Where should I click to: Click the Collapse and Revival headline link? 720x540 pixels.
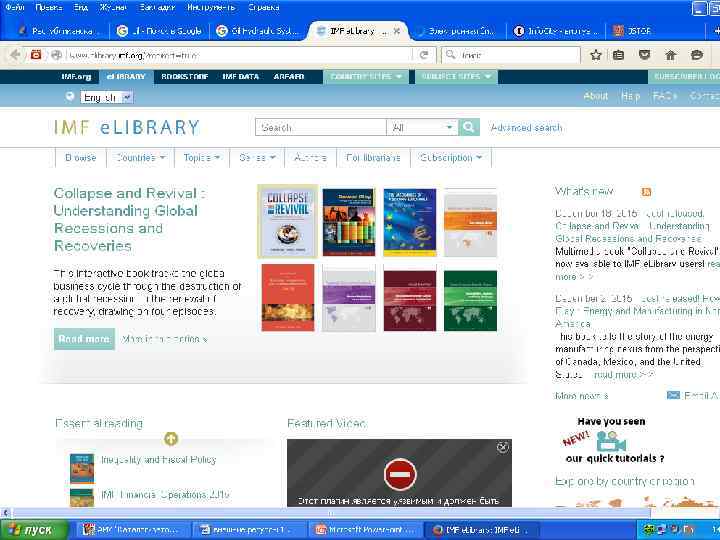pyautogui.click(x=129, y=219)
